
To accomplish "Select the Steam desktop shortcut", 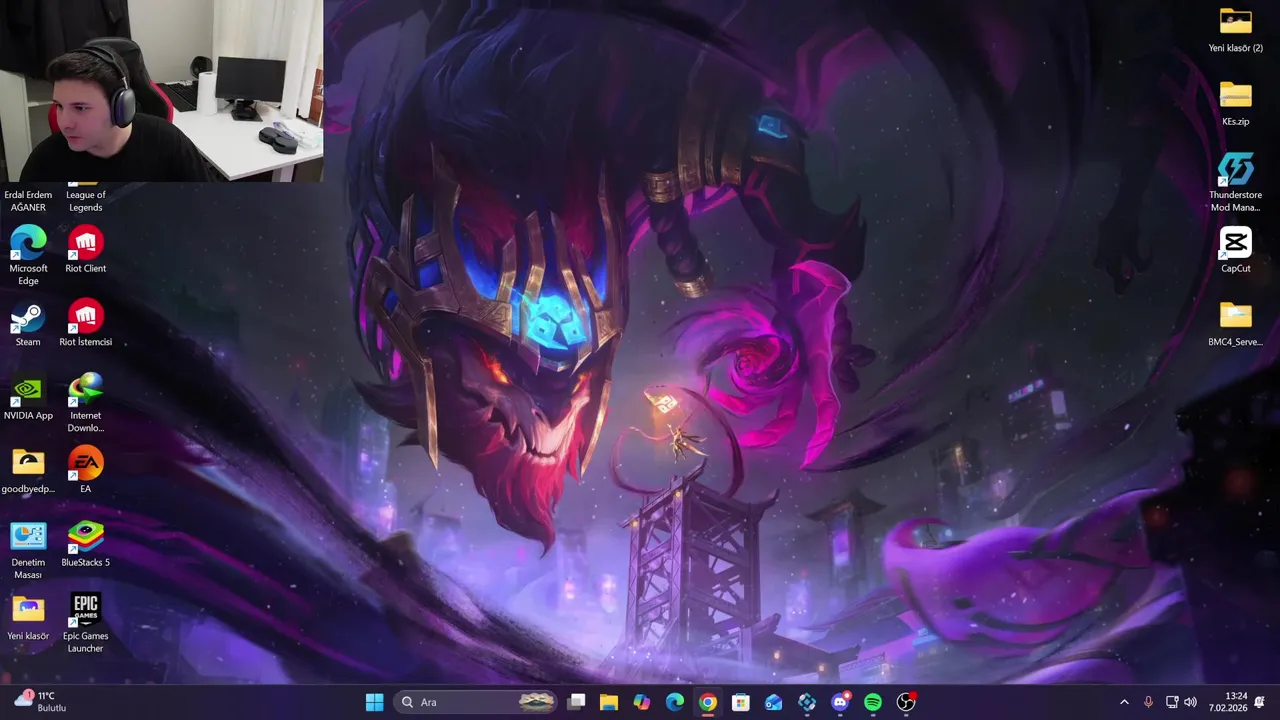I will (x=28, y=317).
